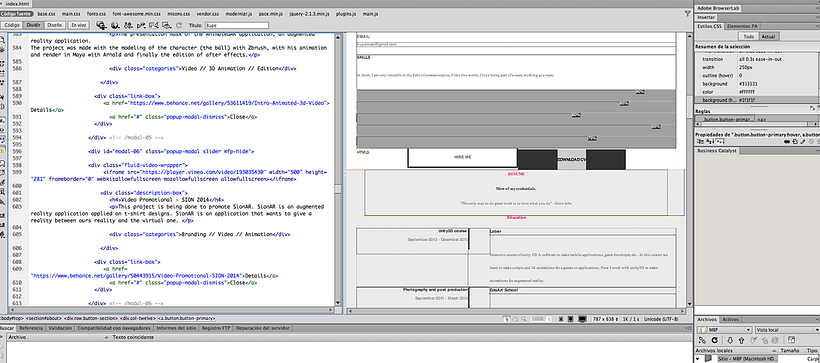The width and height of the screenshot is (820, 363).
Task: Open the 100% zoom level dropdown
Action: click(x=540, y=319)
